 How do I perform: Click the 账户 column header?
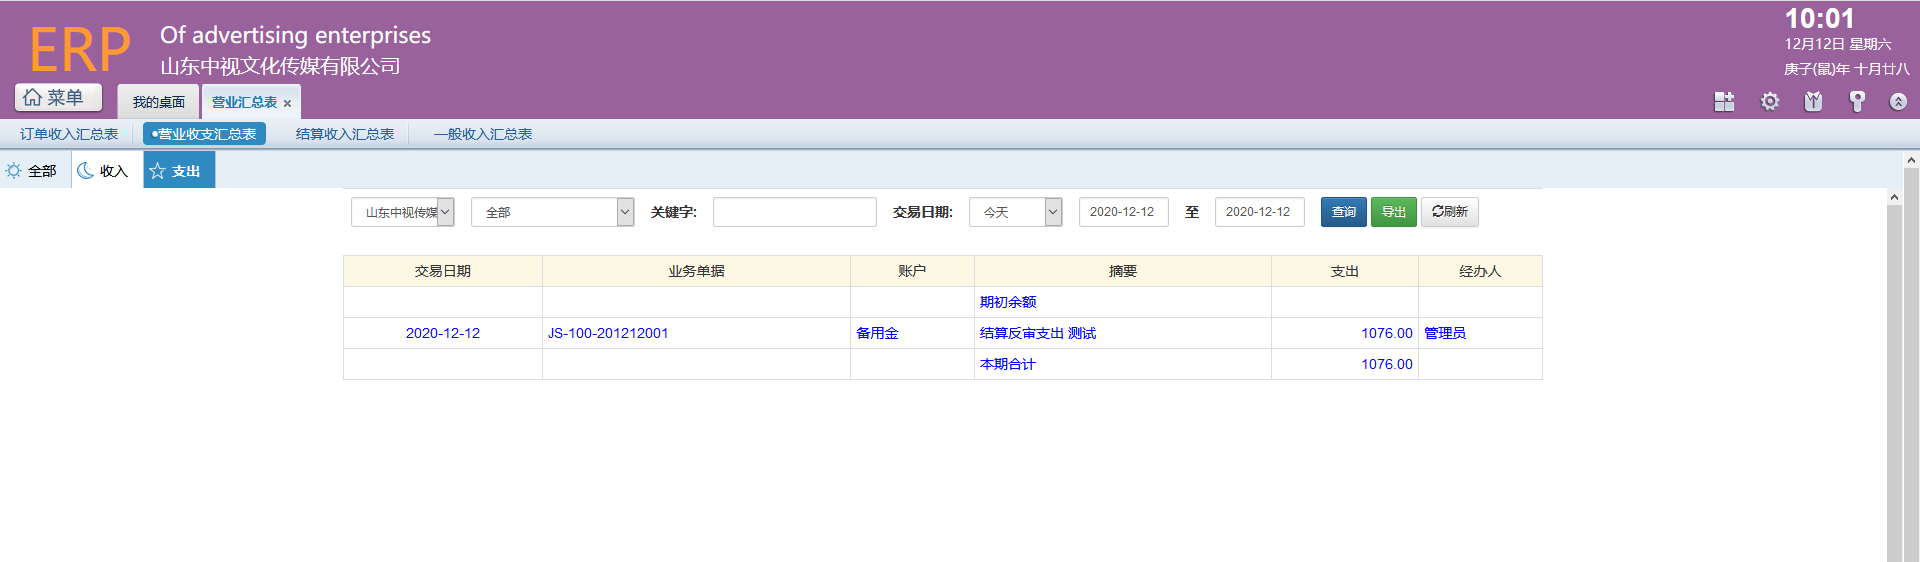[x=912, y=271]
